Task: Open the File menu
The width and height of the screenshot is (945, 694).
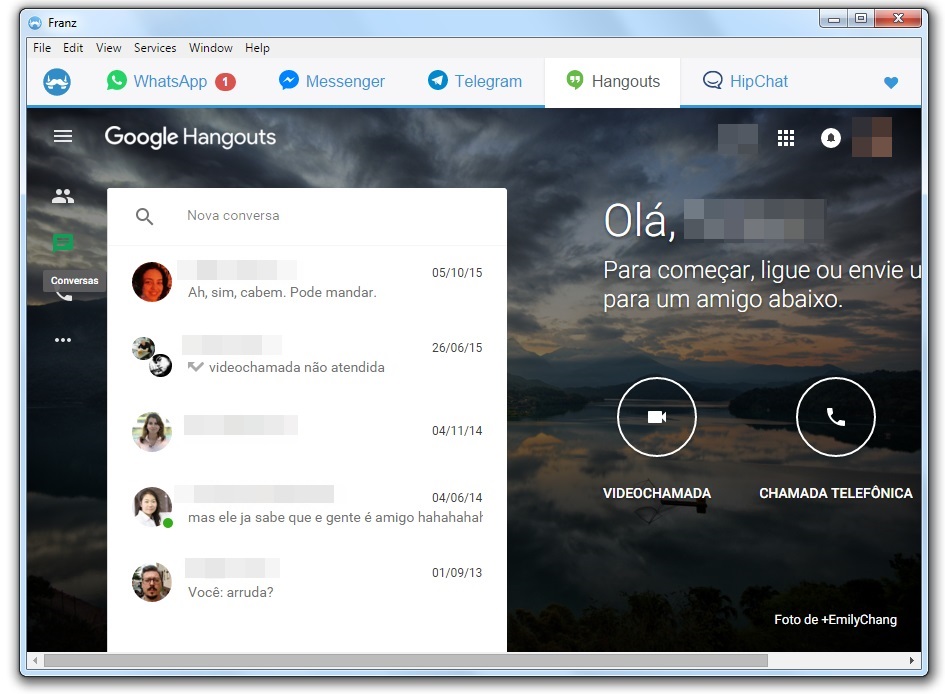Action: coord(42,48)
